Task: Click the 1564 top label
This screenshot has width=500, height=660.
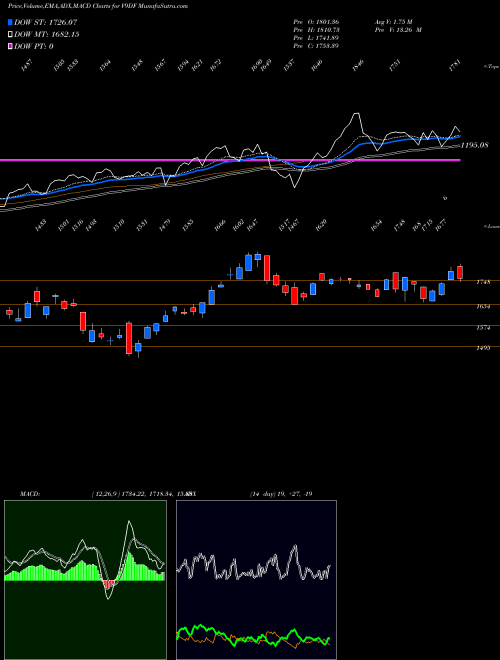Action: click(105, 65)
